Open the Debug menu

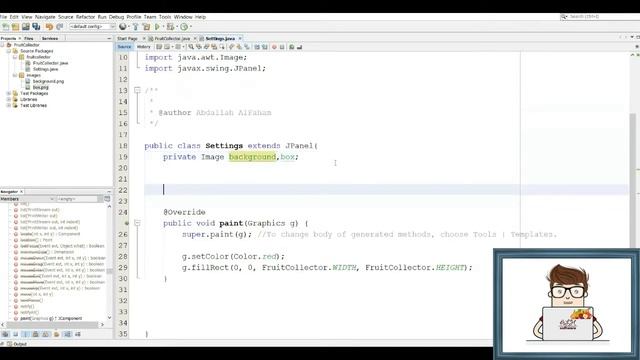(x=116, y=17)
